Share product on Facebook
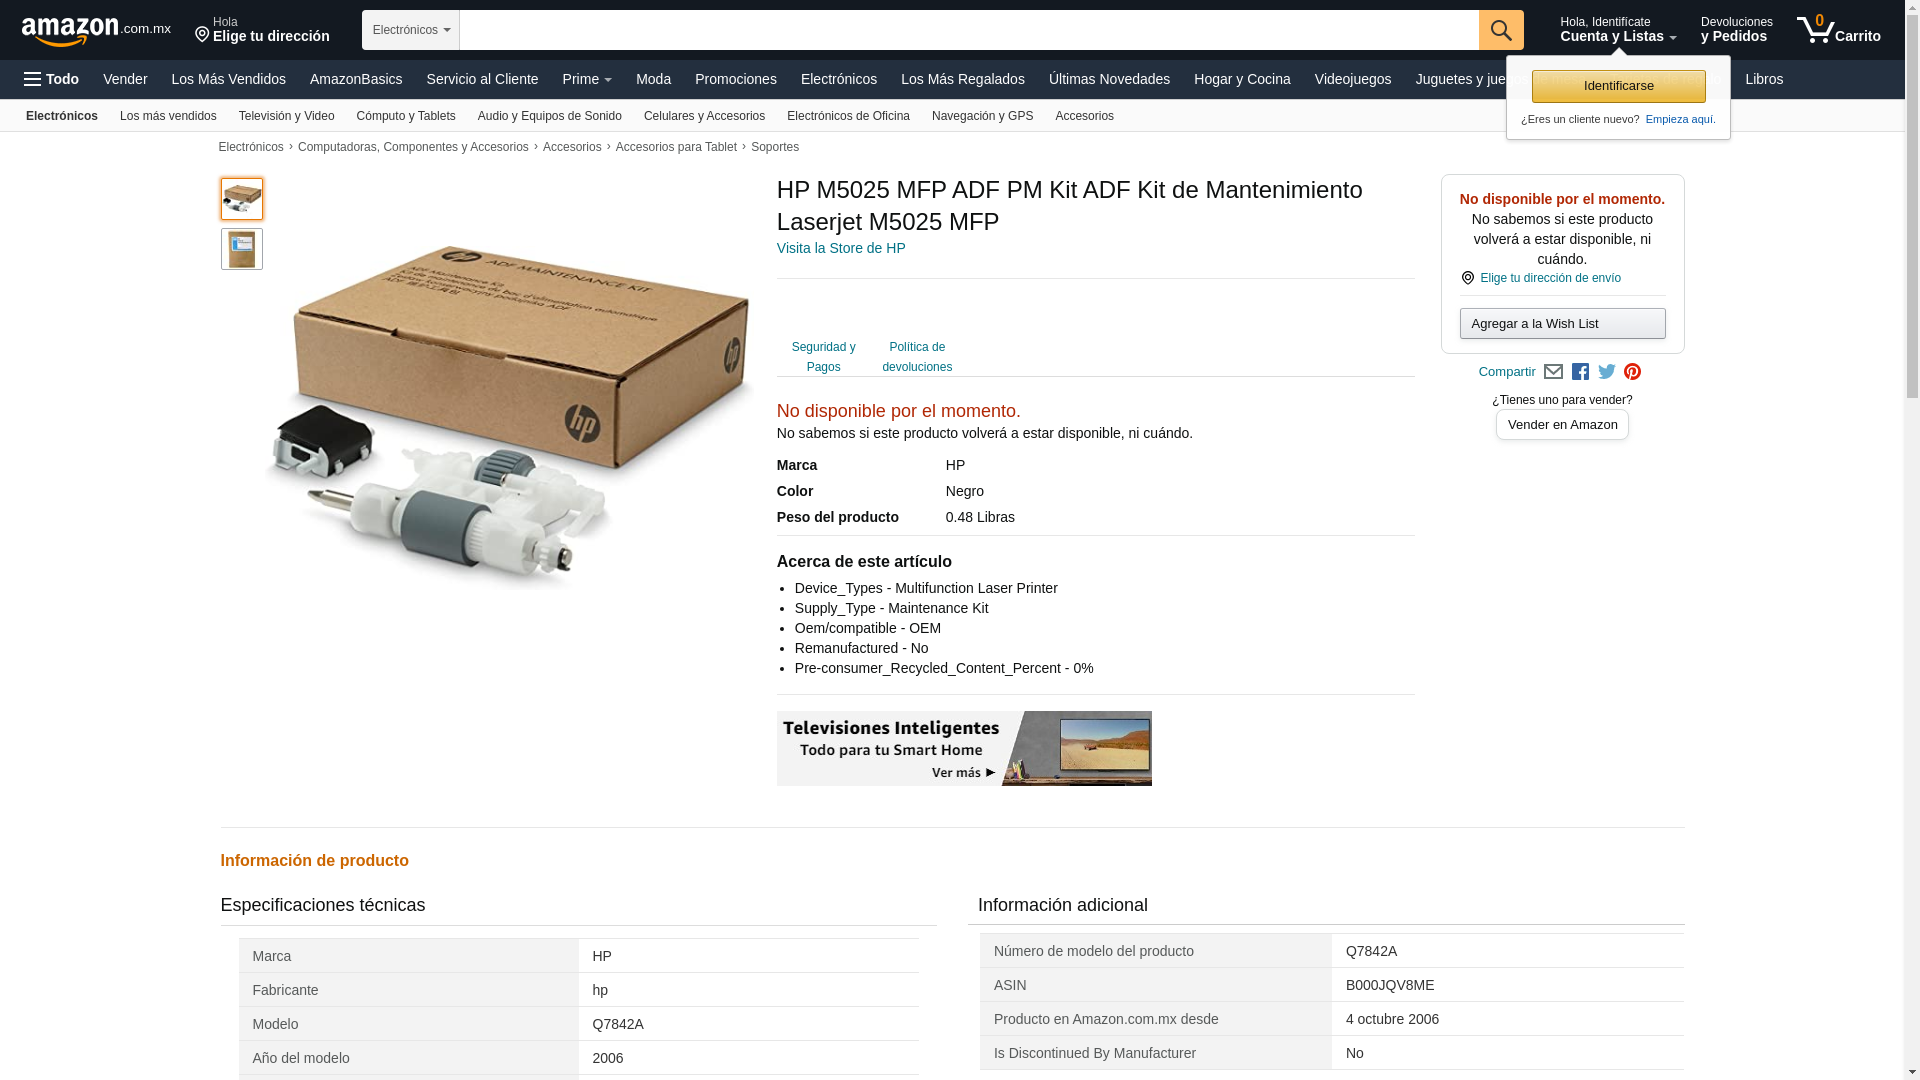The width and height of the screenshot is (1920, 1080). click(1580, 372)
